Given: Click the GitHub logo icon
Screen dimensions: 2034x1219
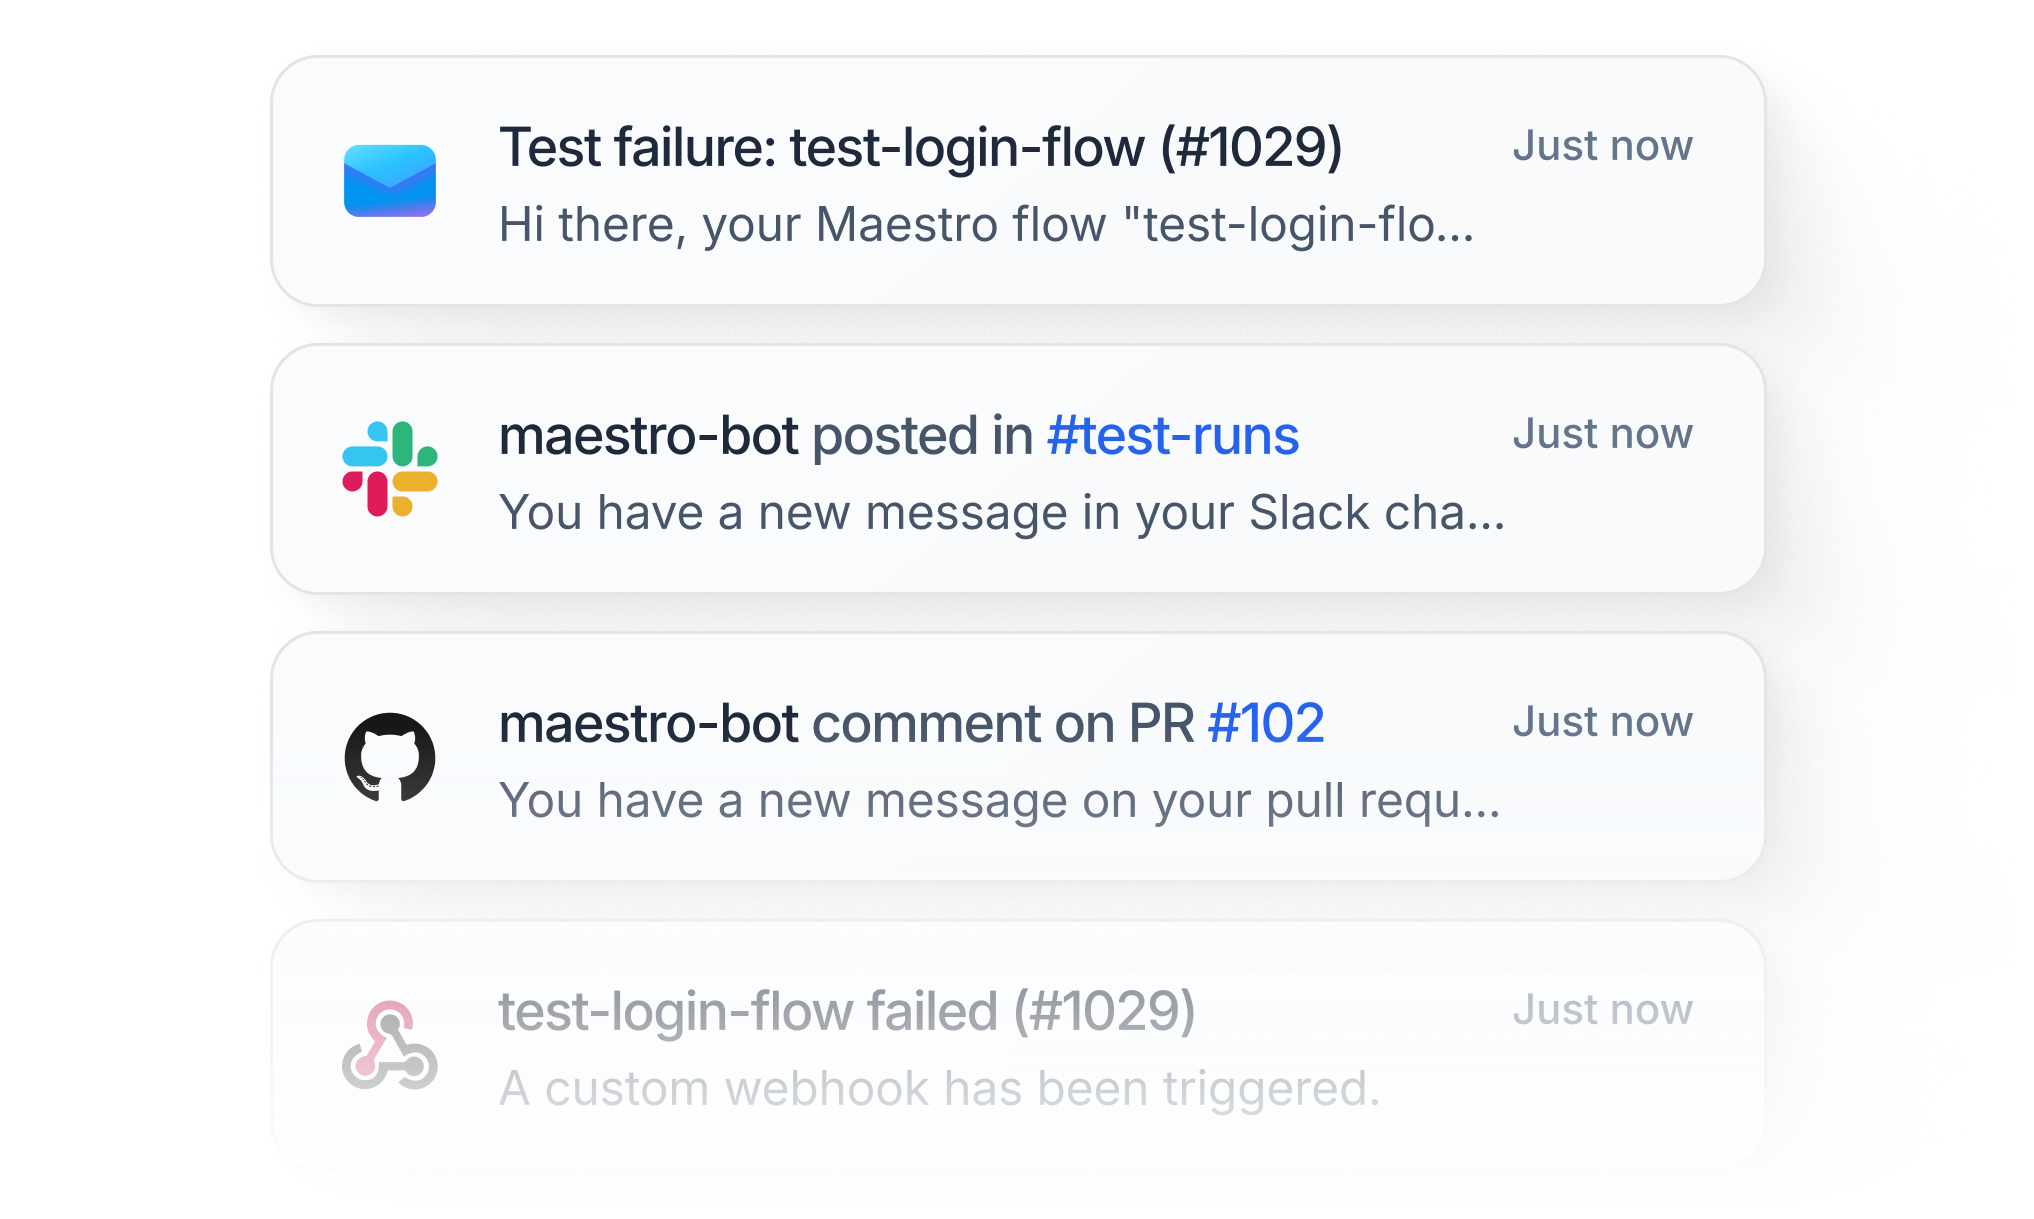Looking at the screenshot, I should tap(389, 757).
